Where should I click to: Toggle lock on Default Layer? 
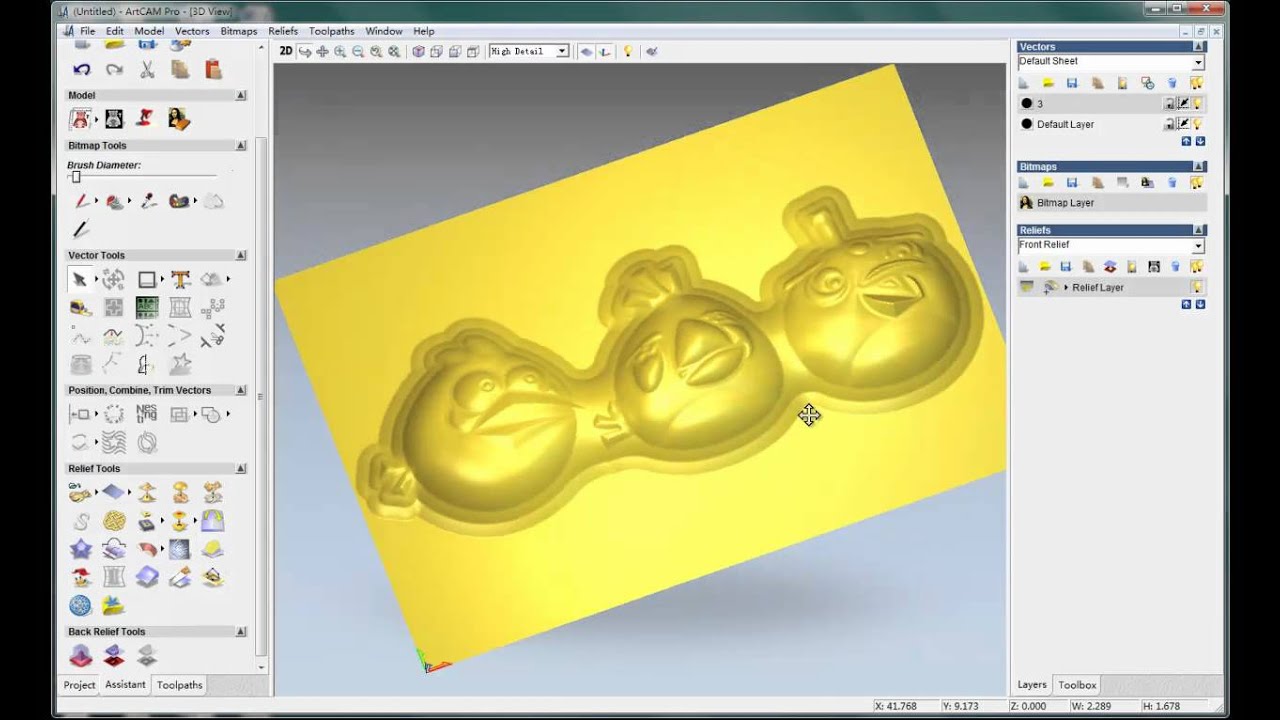1169,124
